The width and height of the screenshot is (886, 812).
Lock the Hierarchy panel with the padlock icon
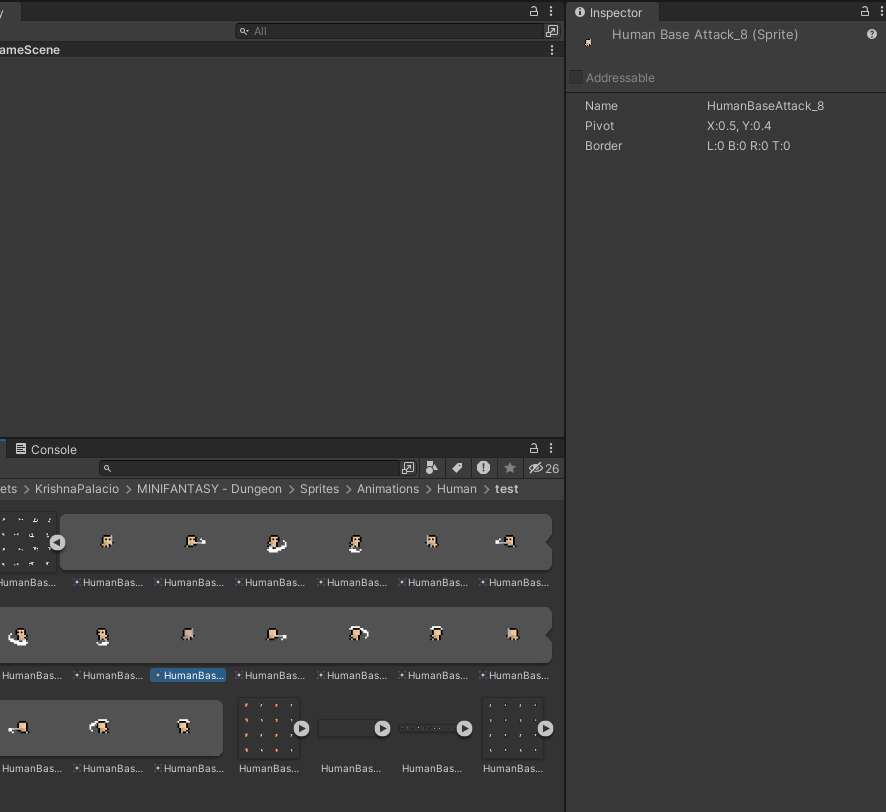point(533,11)
